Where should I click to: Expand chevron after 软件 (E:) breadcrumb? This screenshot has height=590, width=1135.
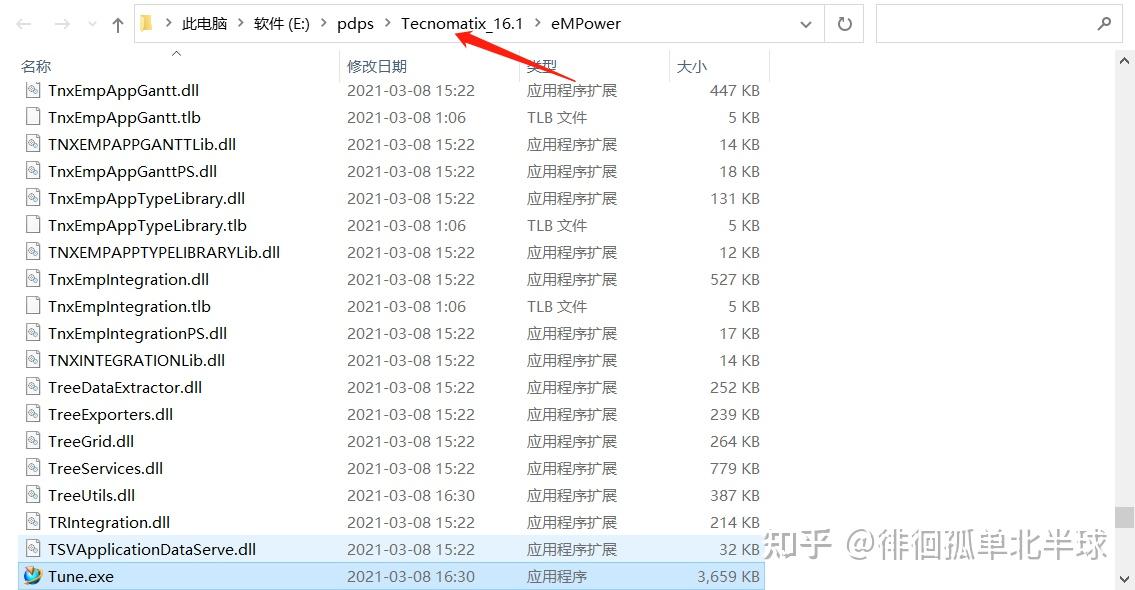[x=324, y=24]
